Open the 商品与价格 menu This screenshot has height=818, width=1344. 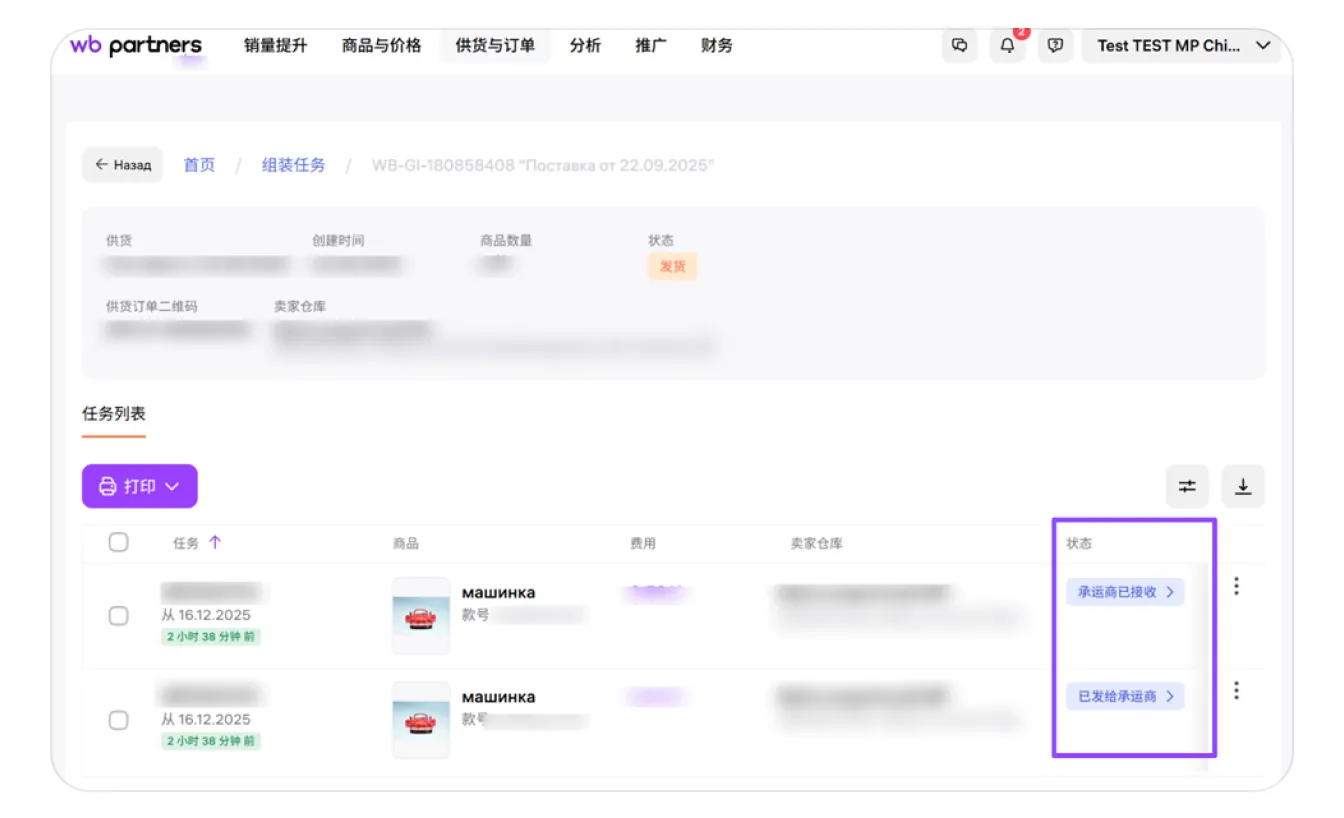(382, 45)
